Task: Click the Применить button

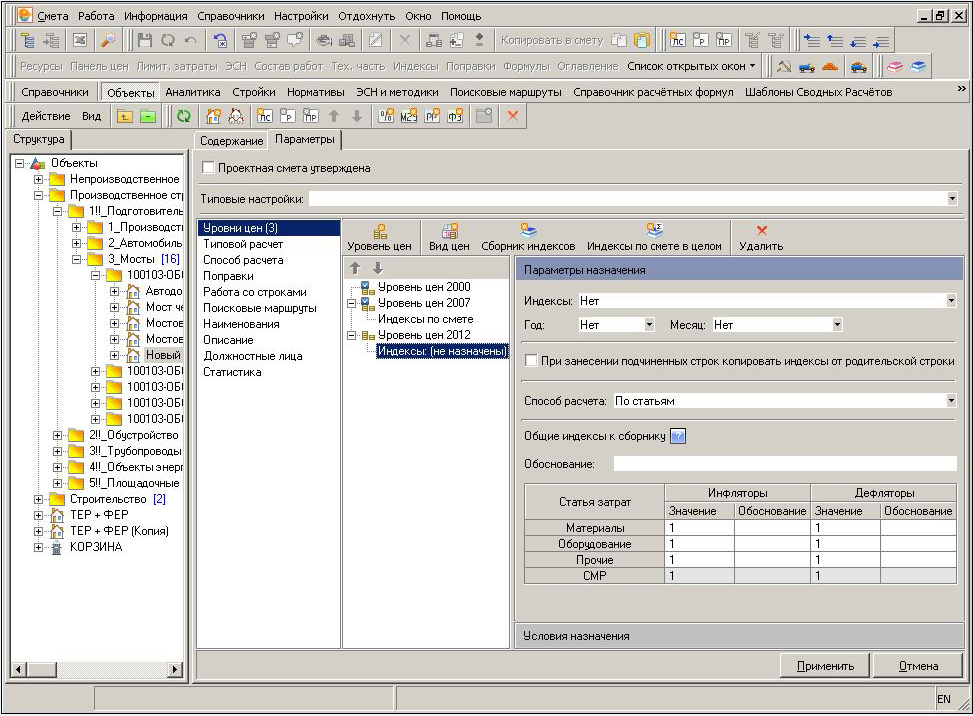Action: point(825,666)
